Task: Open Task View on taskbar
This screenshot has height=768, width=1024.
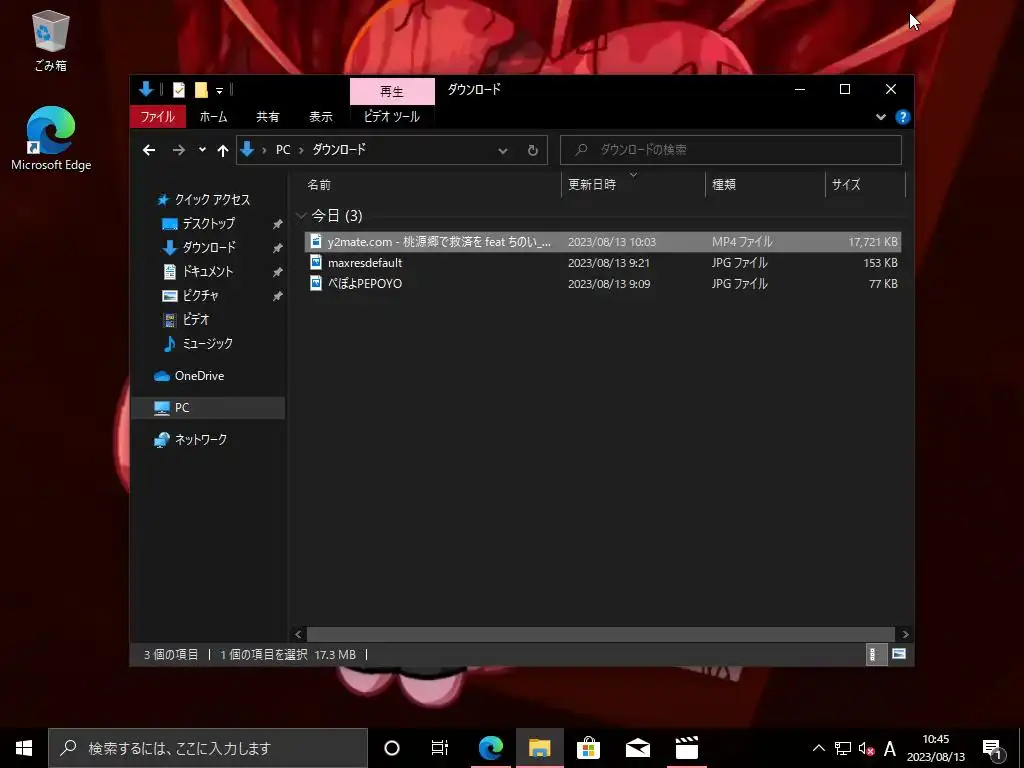Action: (440, 748)
